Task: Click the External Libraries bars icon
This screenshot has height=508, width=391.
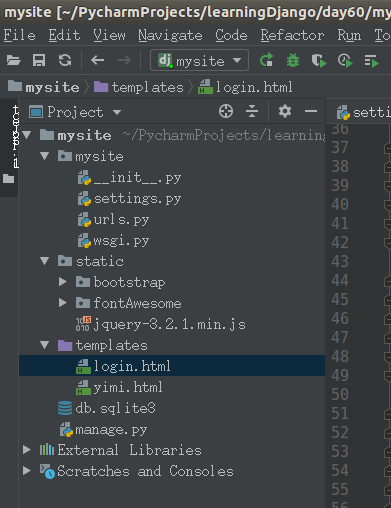Action: point(47,450)
